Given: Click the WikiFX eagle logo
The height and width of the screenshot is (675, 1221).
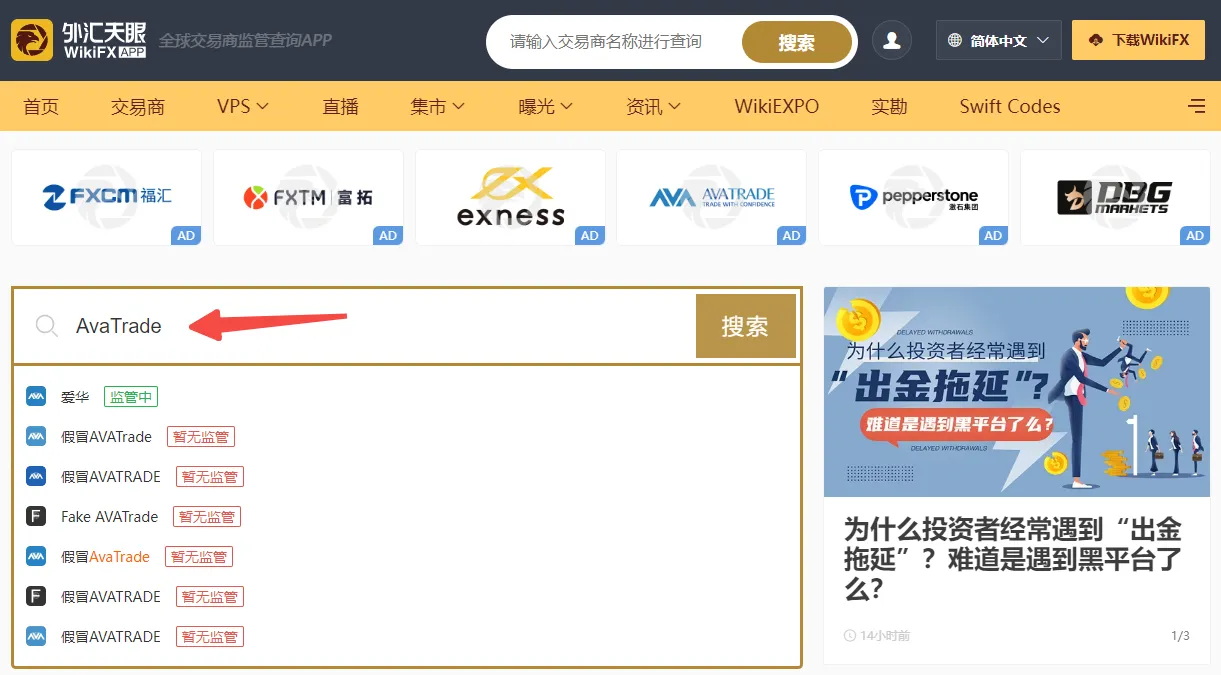Looking at the screenshot, I should point(32,41).
